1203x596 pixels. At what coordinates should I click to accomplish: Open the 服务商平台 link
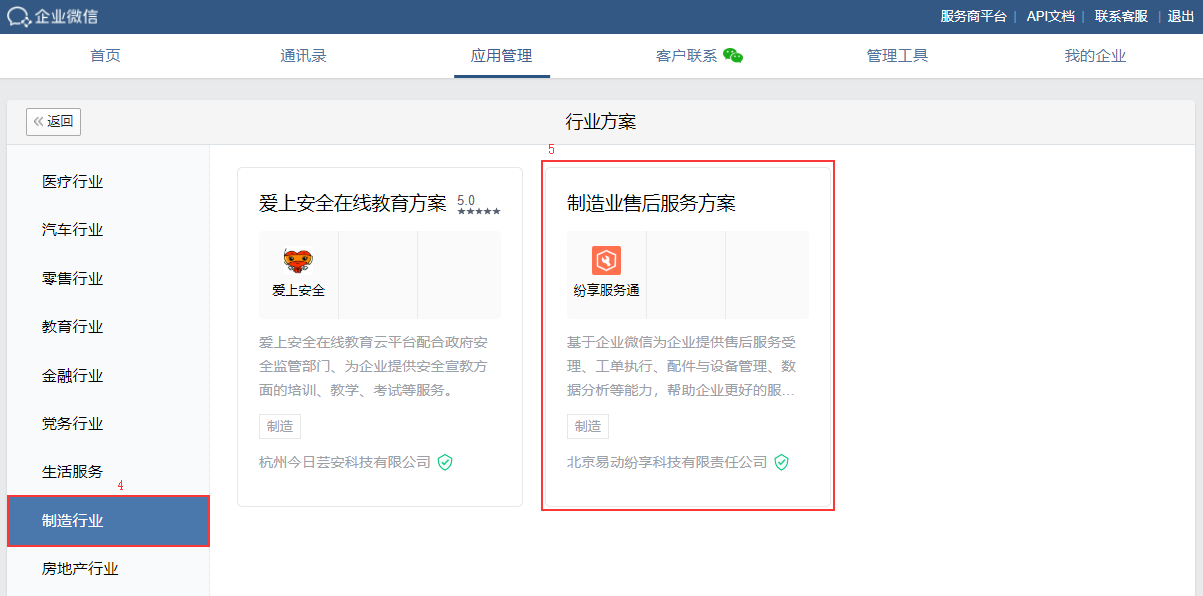tap(973, 16)
